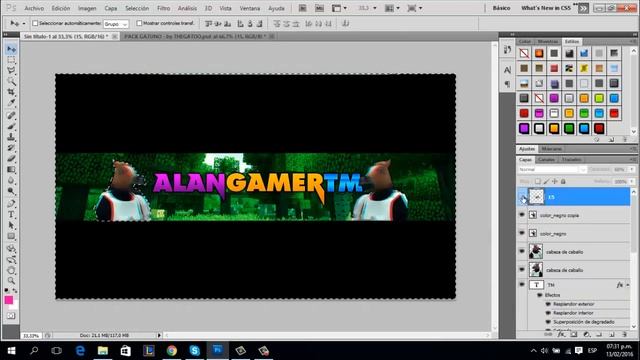Image resolution: width=640 pixels, height=360 pixels.
Task: Toggle Efectos visibility on TM layer
Action: 540,295
